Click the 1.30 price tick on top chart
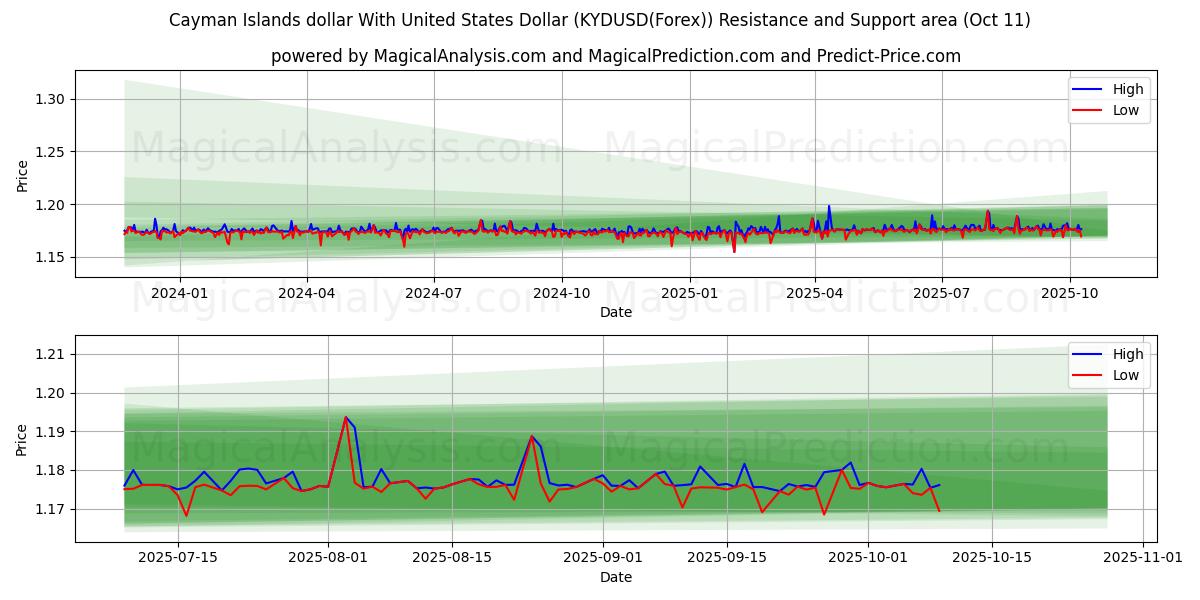 (49, 99)
